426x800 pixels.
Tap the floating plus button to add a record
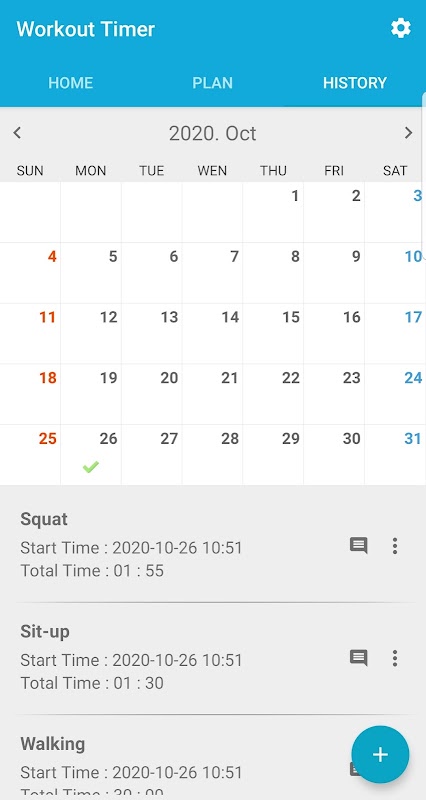(380, 755)
